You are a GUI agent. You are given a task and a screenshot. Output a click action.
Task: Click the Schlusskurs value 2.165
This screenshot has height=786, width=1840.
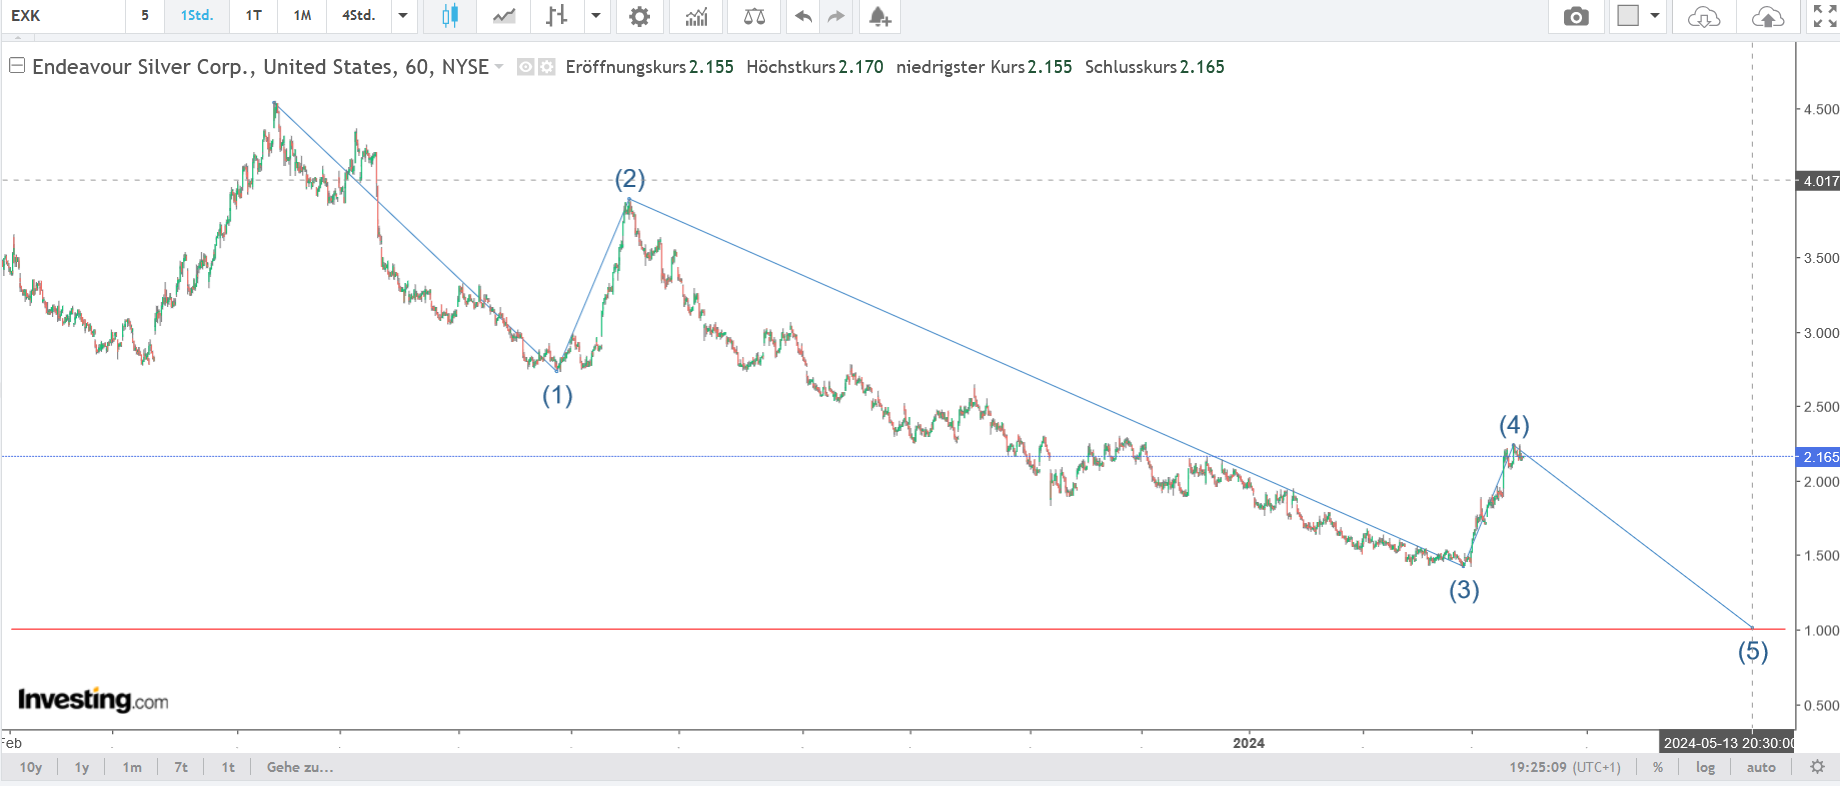click(1202, 67)
